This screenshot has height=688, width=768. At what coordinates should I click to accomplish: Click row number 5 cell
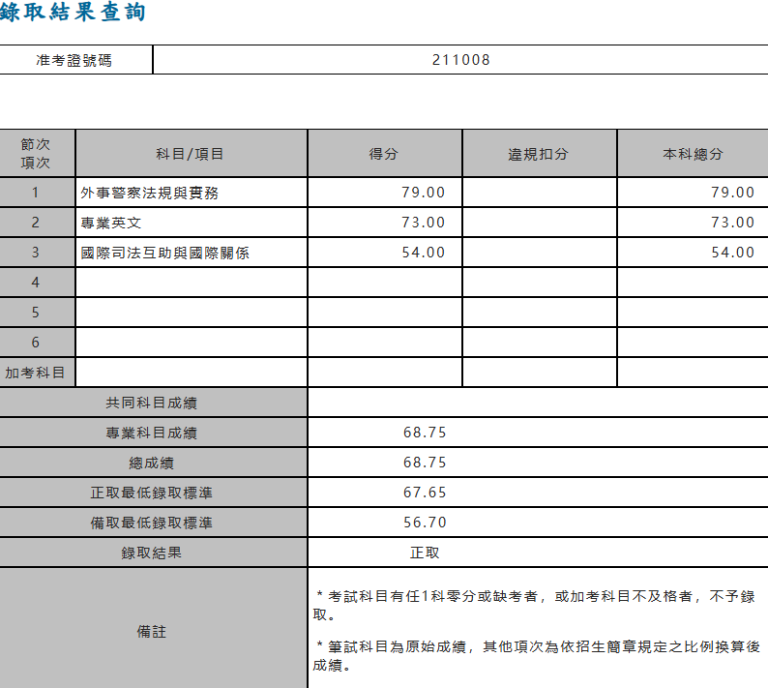(x=37, y=312)
